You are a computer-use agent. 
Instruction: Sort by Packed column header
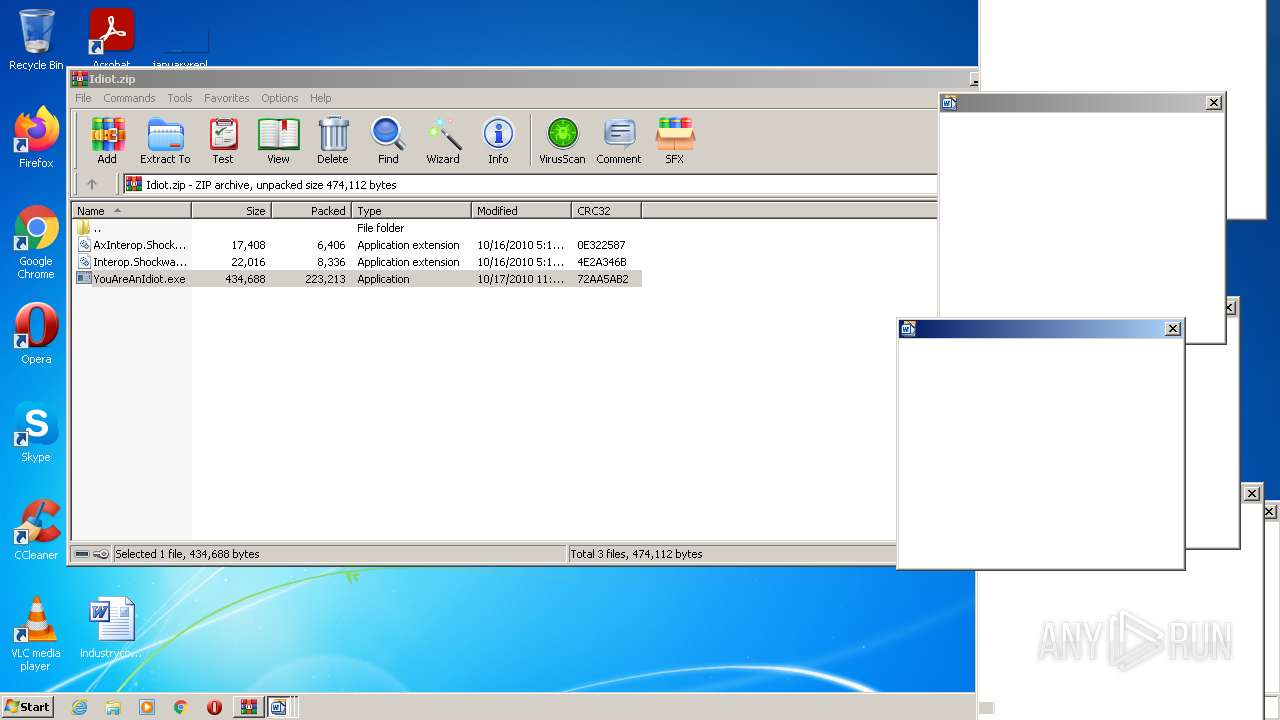click(x=311, y=211)
